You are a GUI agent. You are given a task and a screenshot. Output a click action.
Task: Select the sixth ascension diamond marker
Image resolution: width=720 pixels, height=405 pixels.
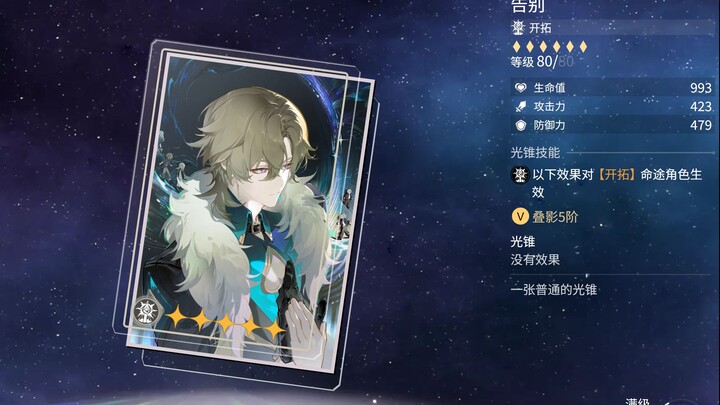[583, 46]
